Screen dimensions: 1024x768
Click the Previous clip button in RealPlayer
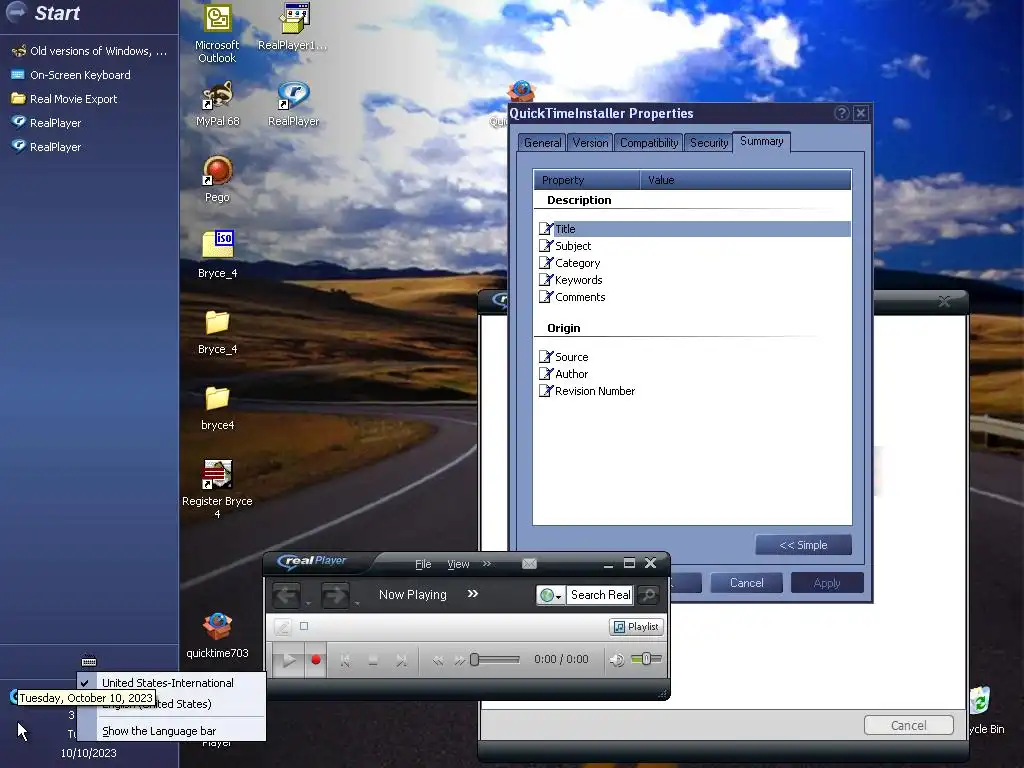[345, 661]
